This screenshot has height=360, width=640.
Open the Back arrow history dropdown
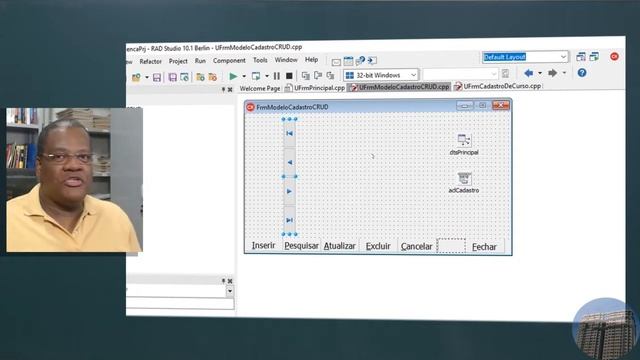pyautogui.click(x=540, y=73)
